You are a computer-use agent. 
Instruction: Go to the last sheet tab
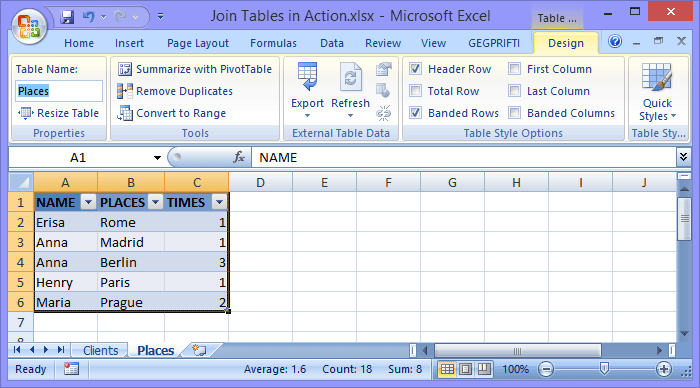coord(61,350)
